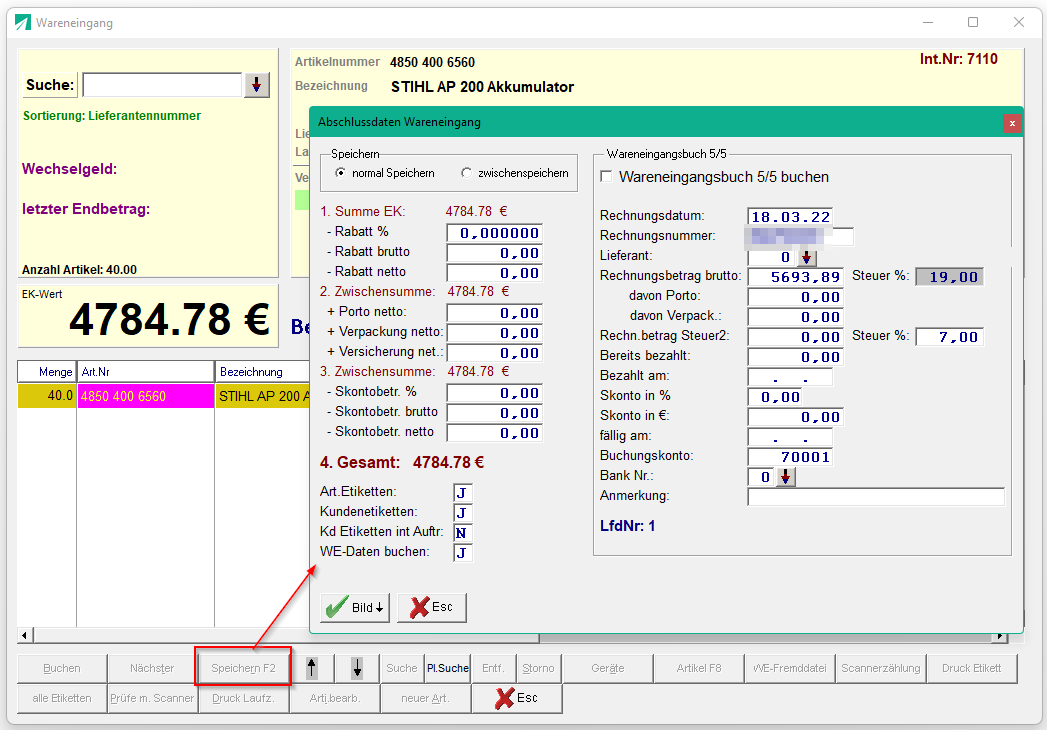Toggle the Kundenetiketten J/N box

tap(462, 513)
